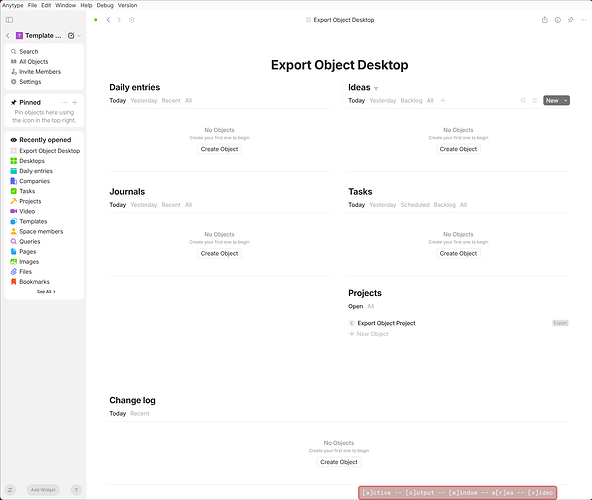This screenshot has height=500, width=592.
Task: Open Space members in sidebar
Action: (41, 231)
